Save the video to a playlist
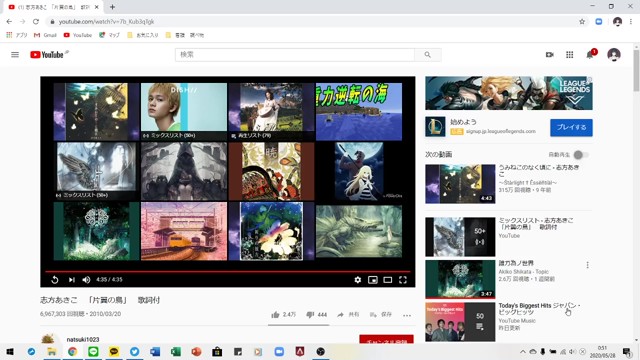 click(x=380, y=314)
